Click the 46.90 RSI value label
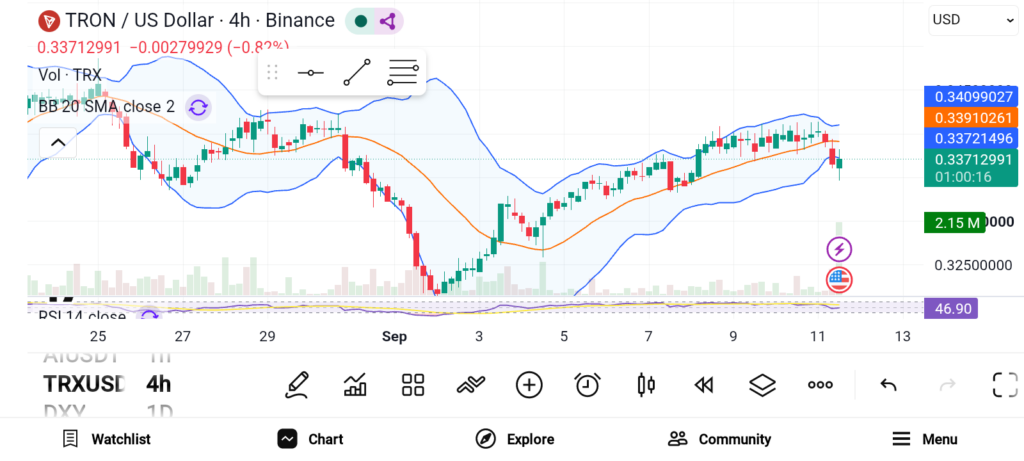The width and height of the screenshot is (1024, 461). click(x=951, y=308)
